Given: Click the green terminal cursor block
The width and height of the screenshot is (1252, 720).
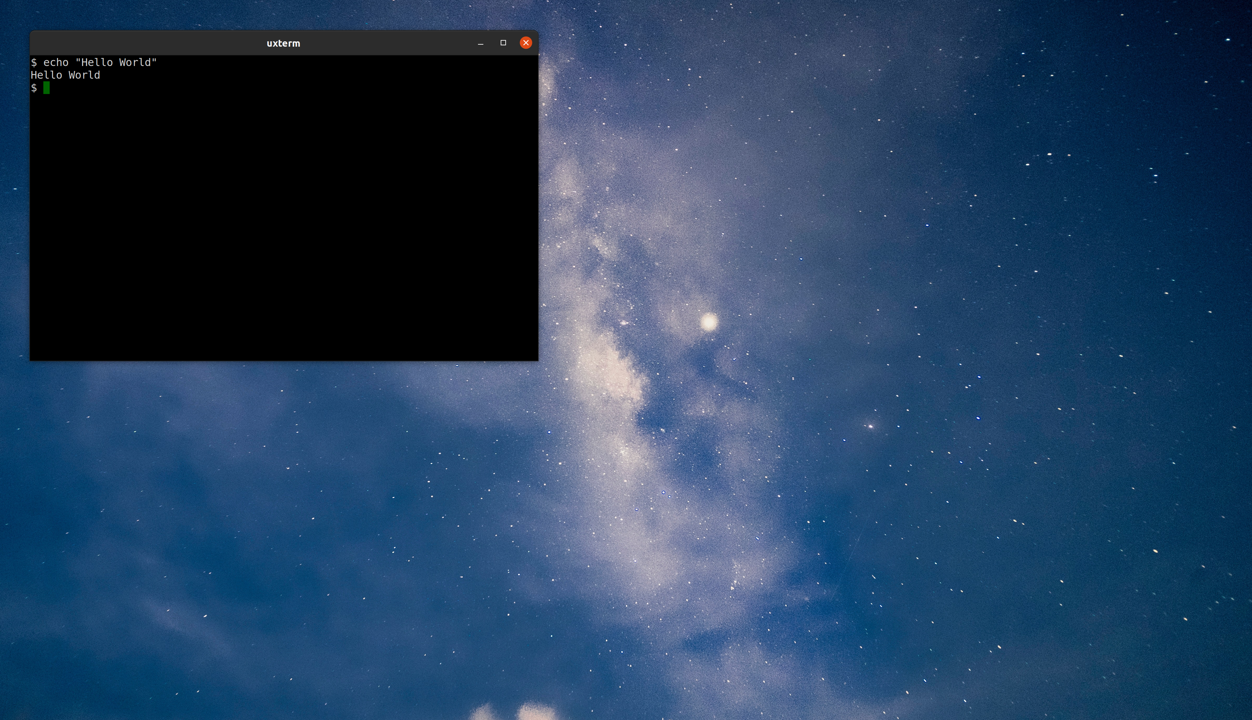Looking at the screenshot, I should pyautogui.click(x=46, y=88).
